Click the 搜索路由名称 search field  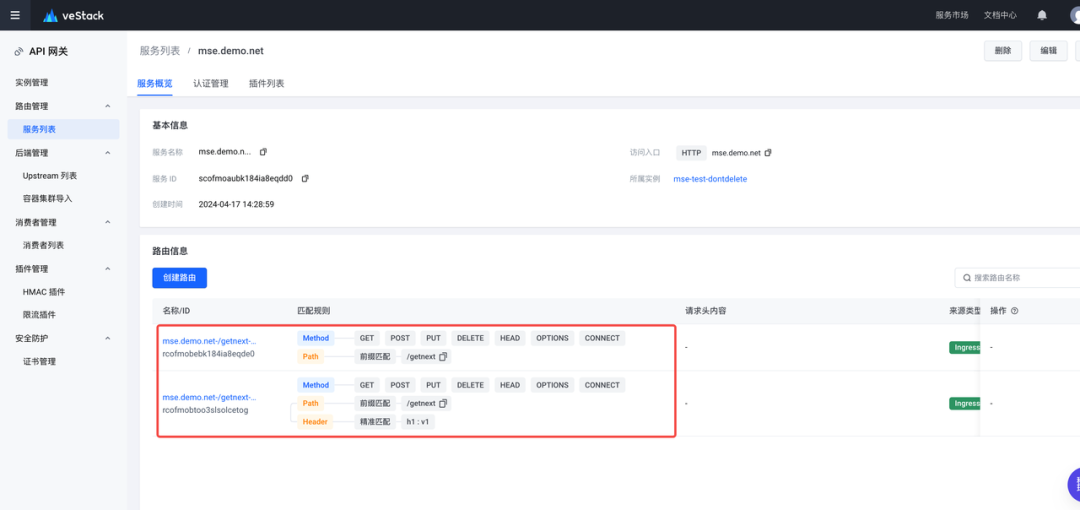[x=1017, y=278]
